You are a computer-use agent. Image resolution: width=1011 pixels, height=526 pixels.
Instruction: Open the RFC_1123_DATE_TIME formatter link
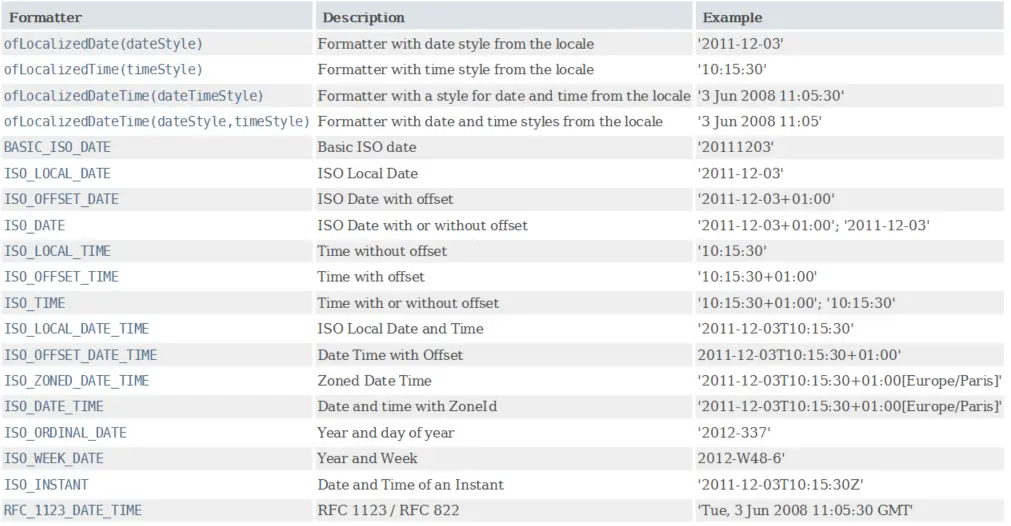click(73, 511)
